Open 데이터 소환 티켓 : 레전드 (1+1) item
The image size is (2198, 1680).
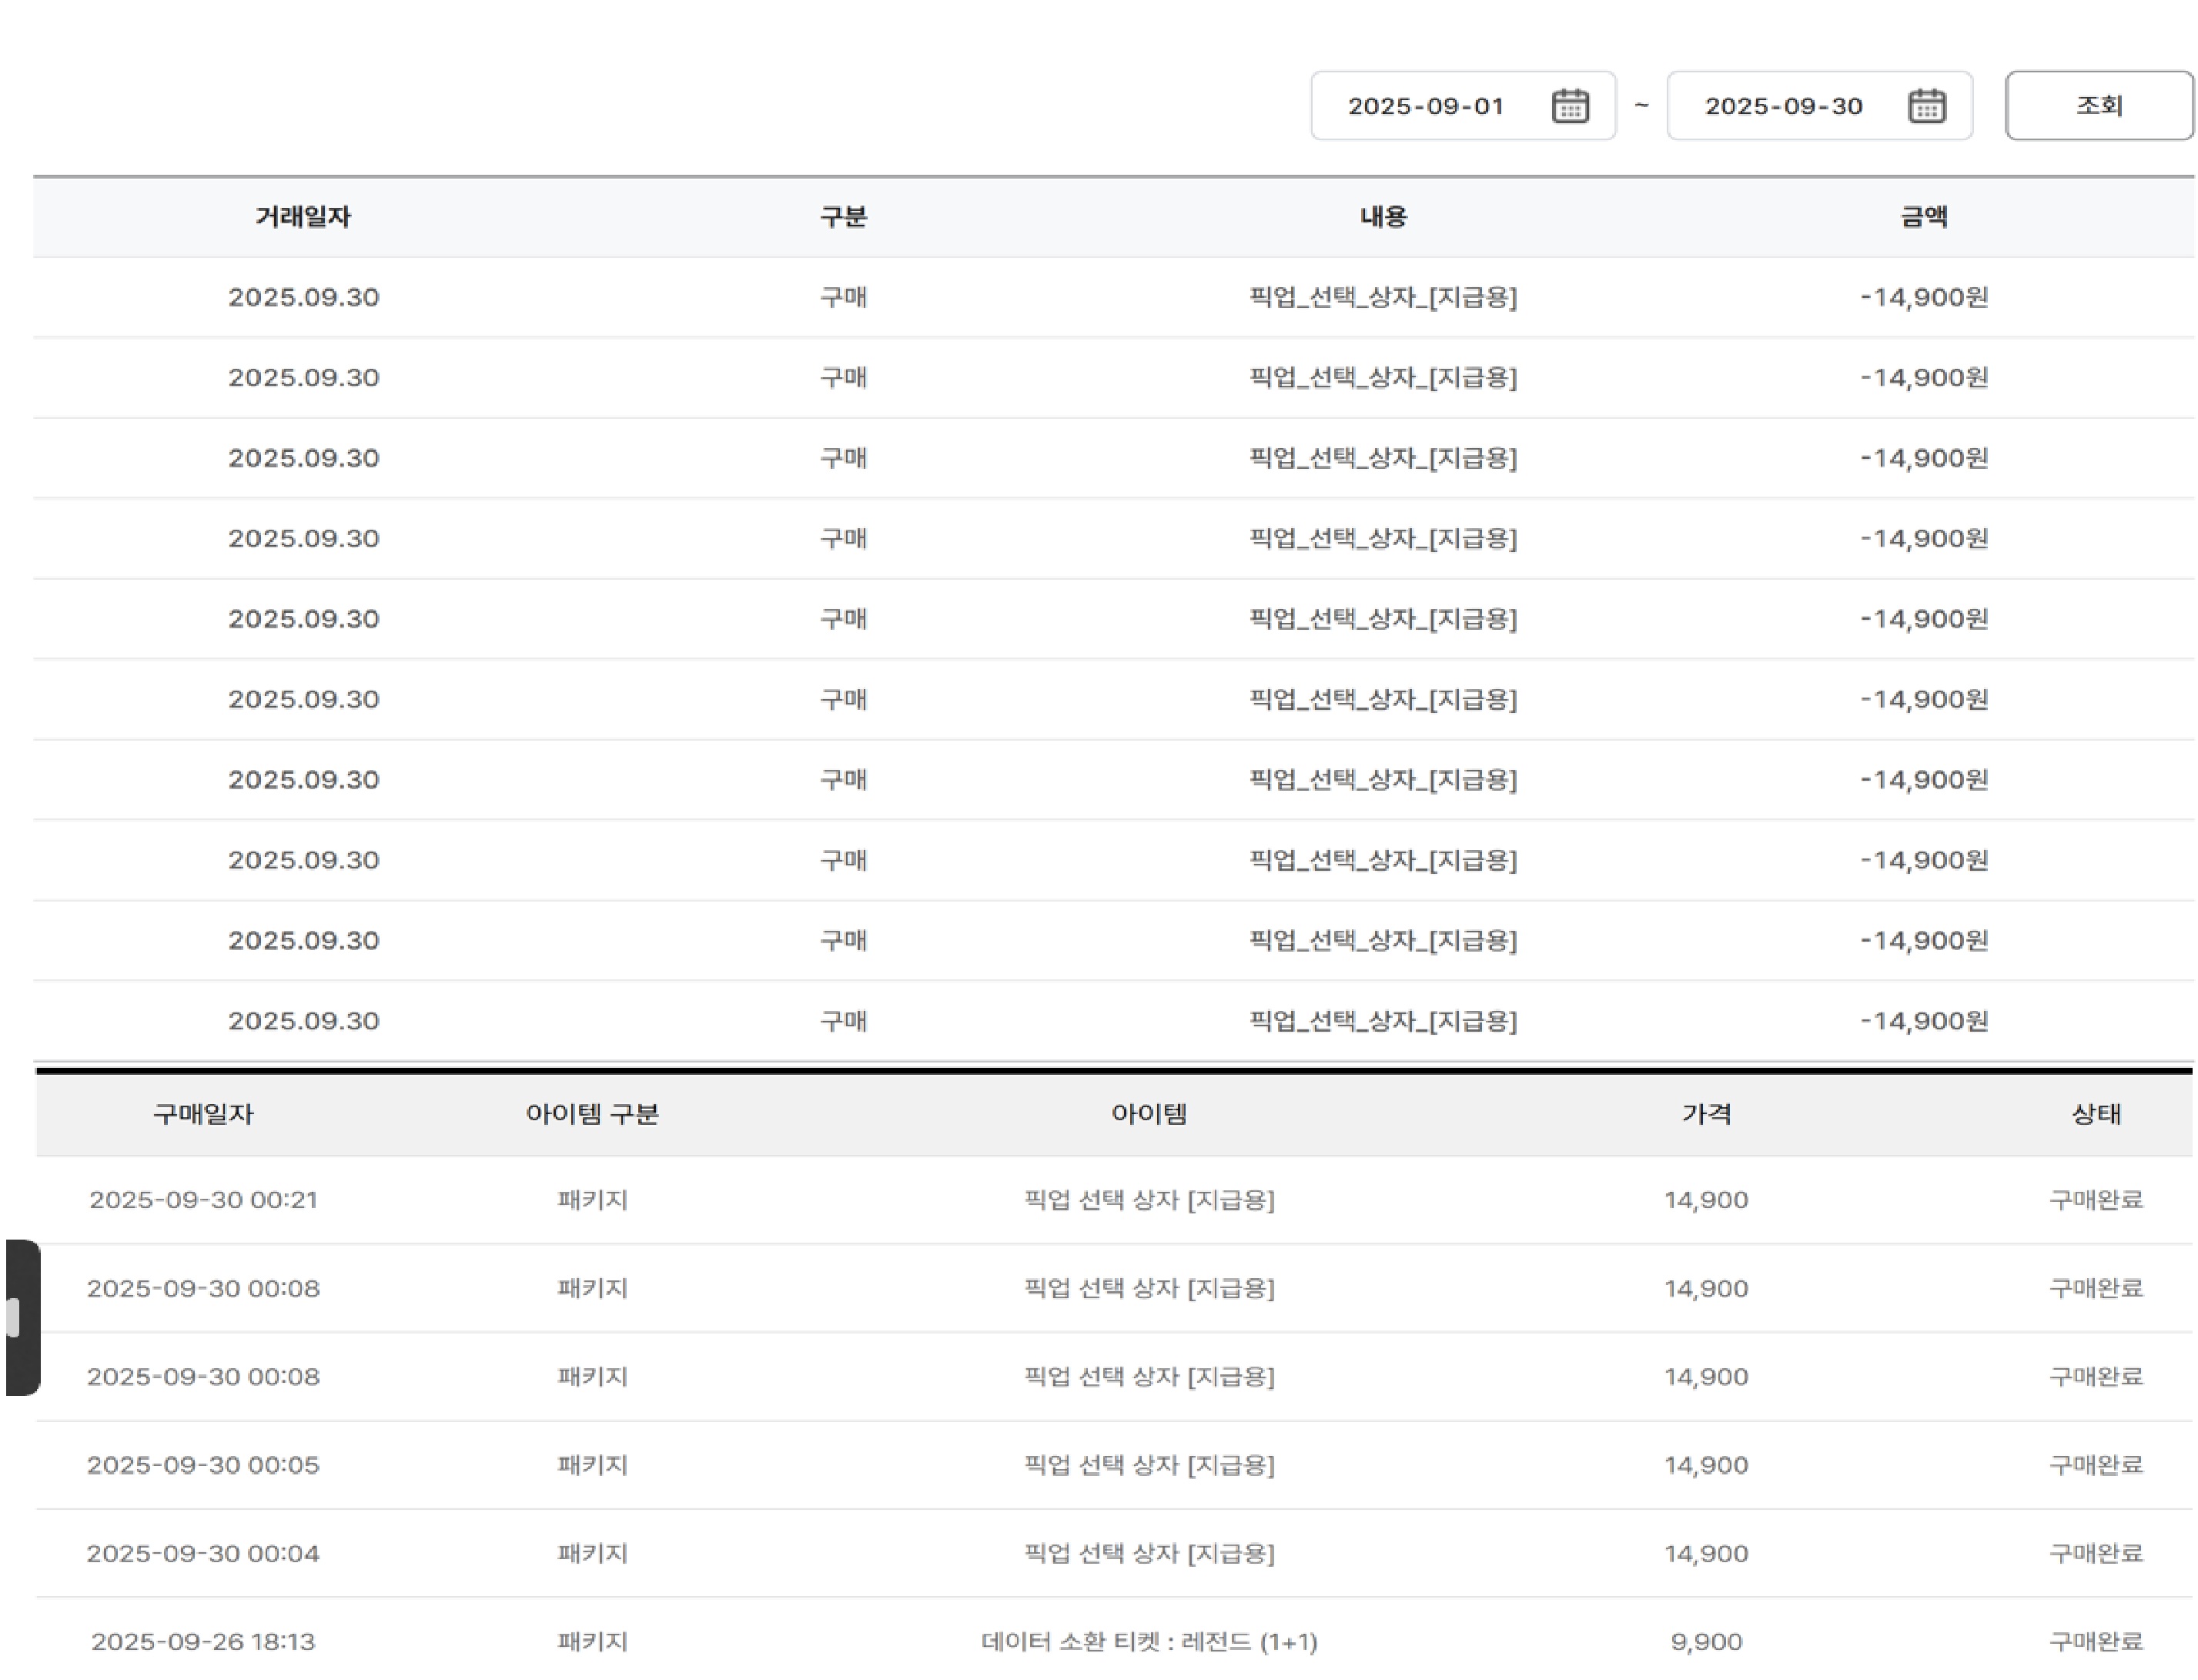(x=1148, y=1642)
